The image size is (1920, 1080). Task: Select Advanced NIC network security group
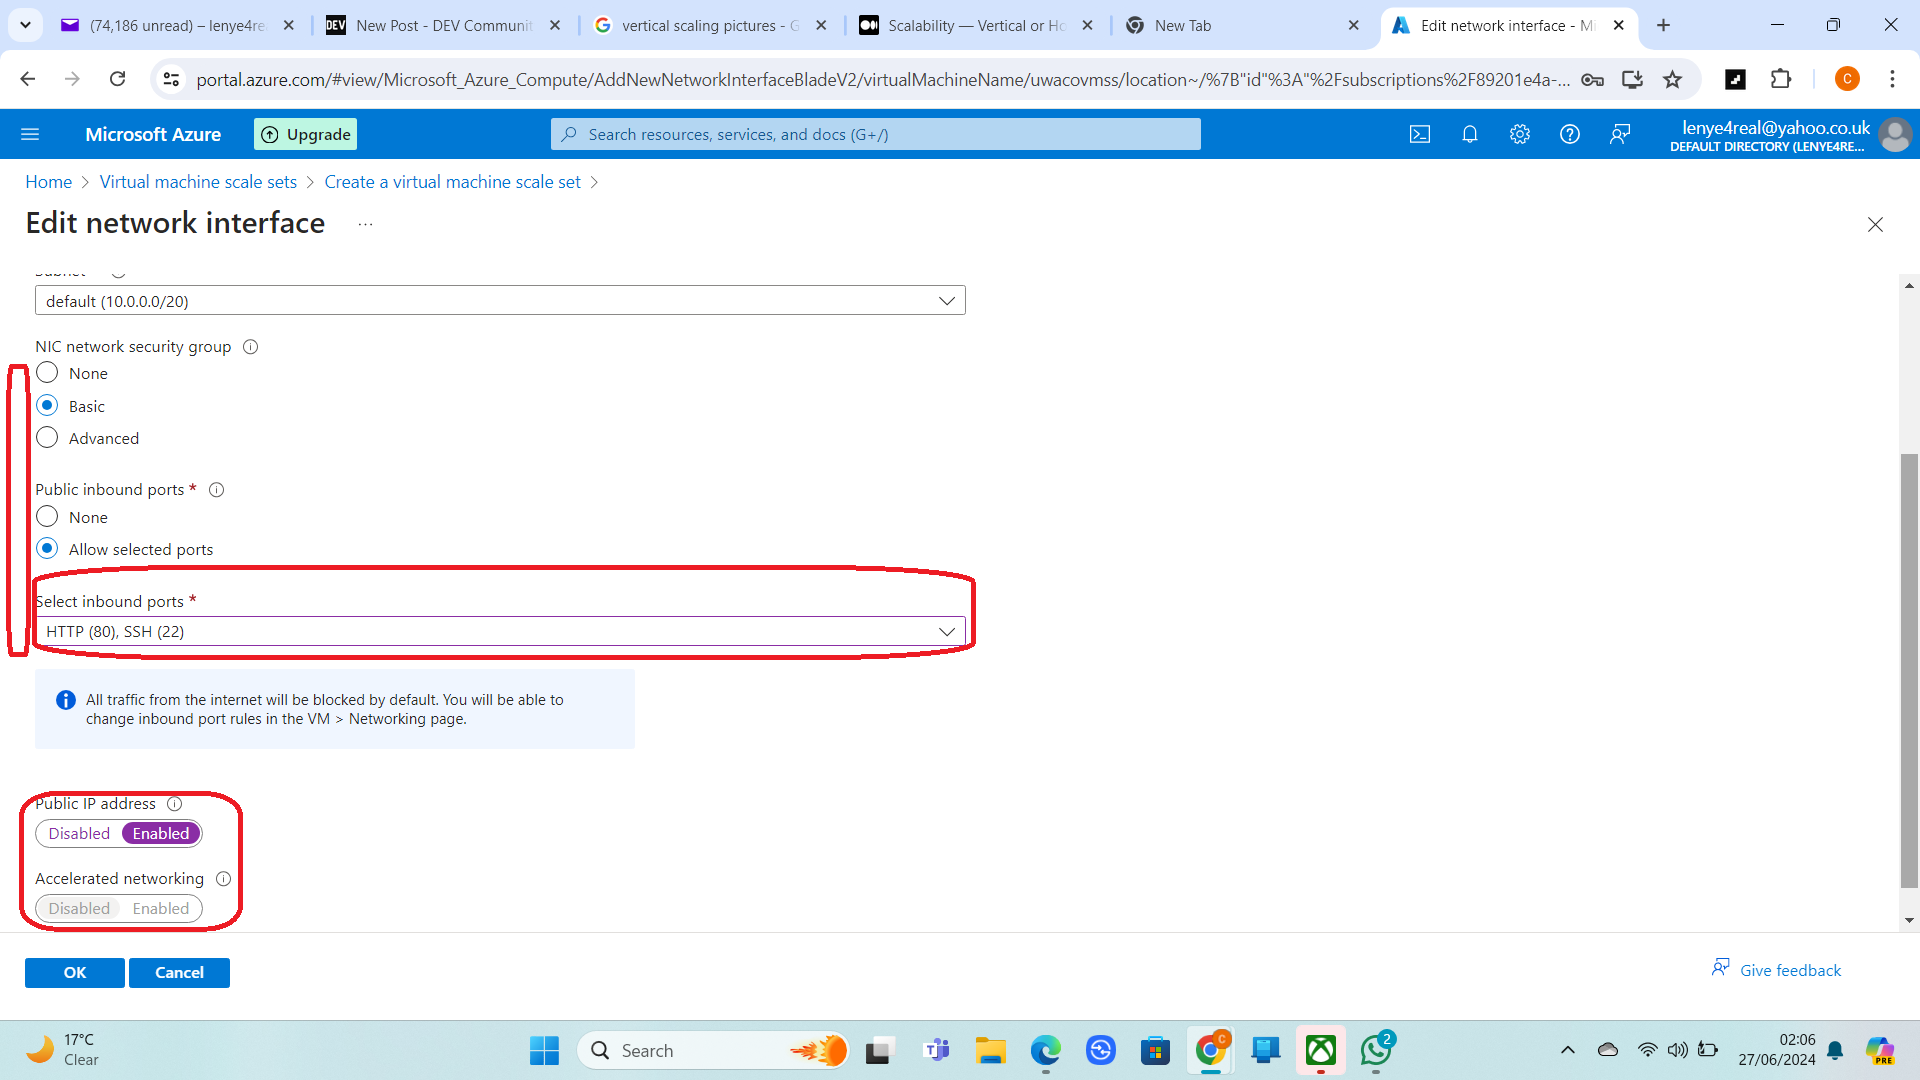click(x=47, y=438)
